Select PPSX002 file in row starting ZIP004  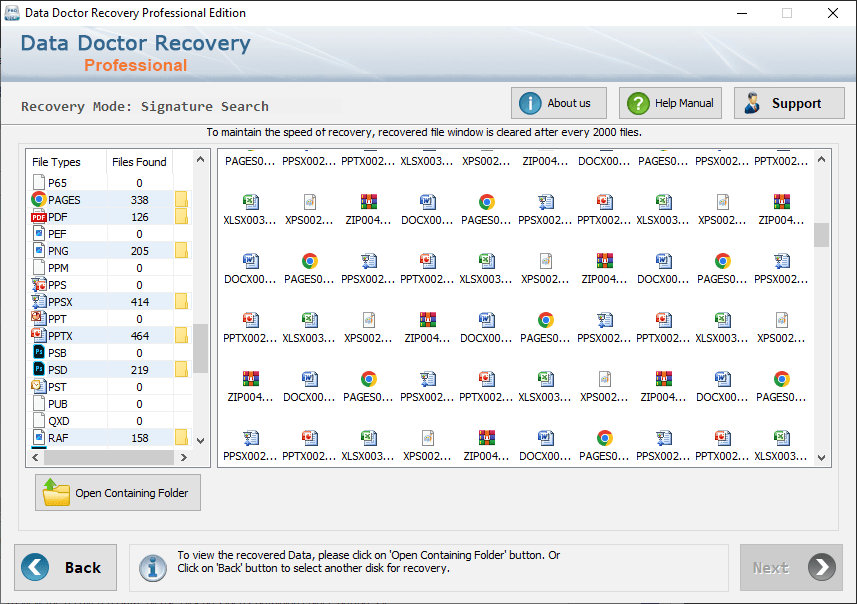point(427,387)
